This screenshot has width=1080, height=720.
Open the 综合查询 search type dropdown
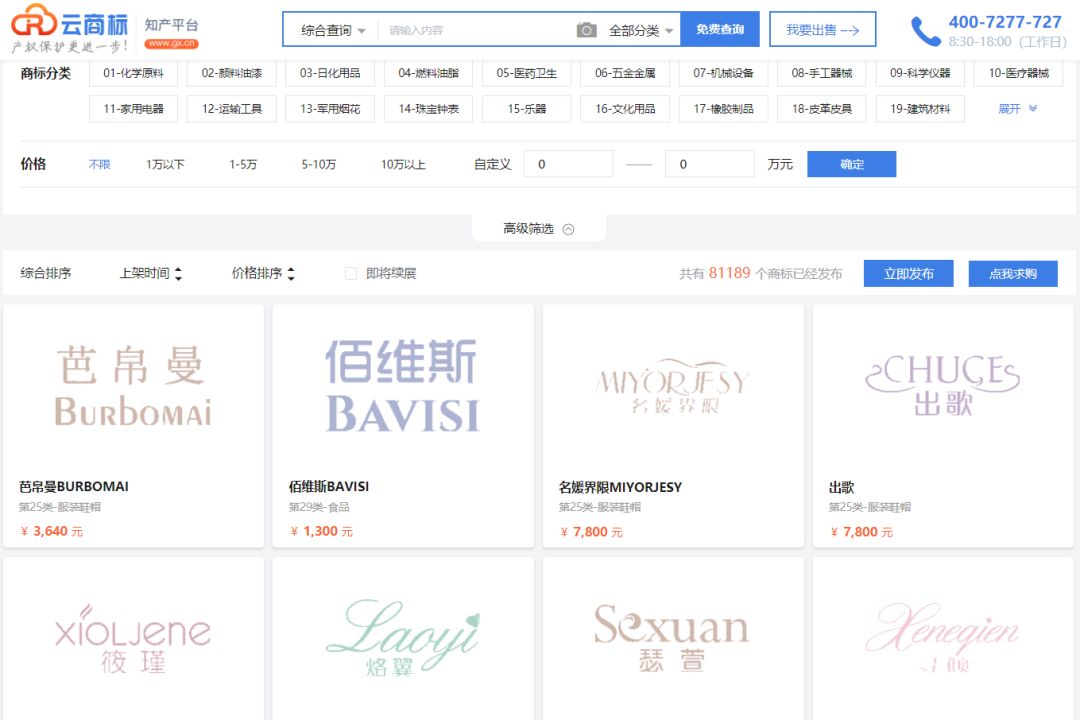coord(333,30)
